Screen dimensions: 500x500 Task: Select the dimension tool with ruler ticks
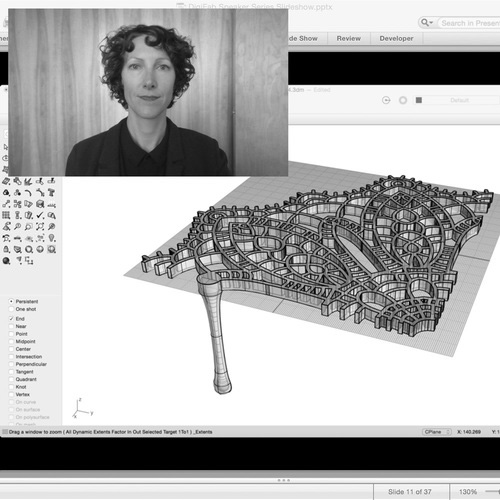coord(52,204)
